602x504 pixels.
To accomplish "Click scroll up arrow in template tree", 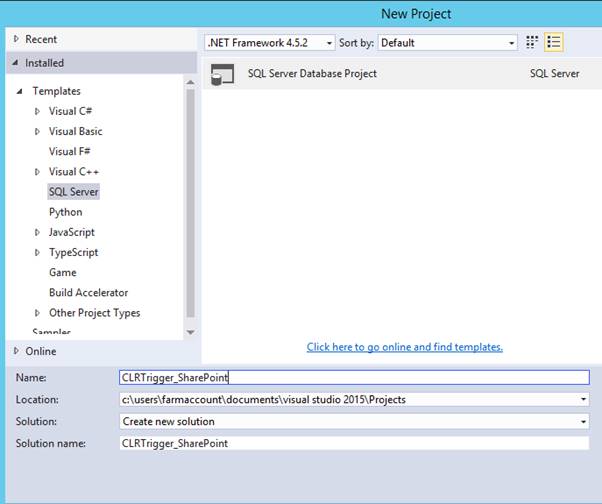I will 190,82.
